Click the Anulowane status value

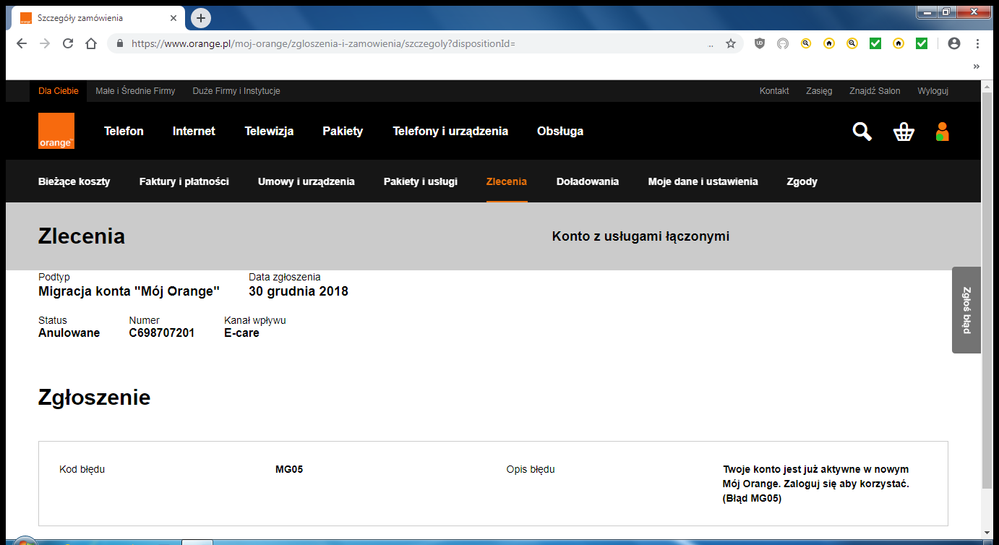[x=69, y=333]
